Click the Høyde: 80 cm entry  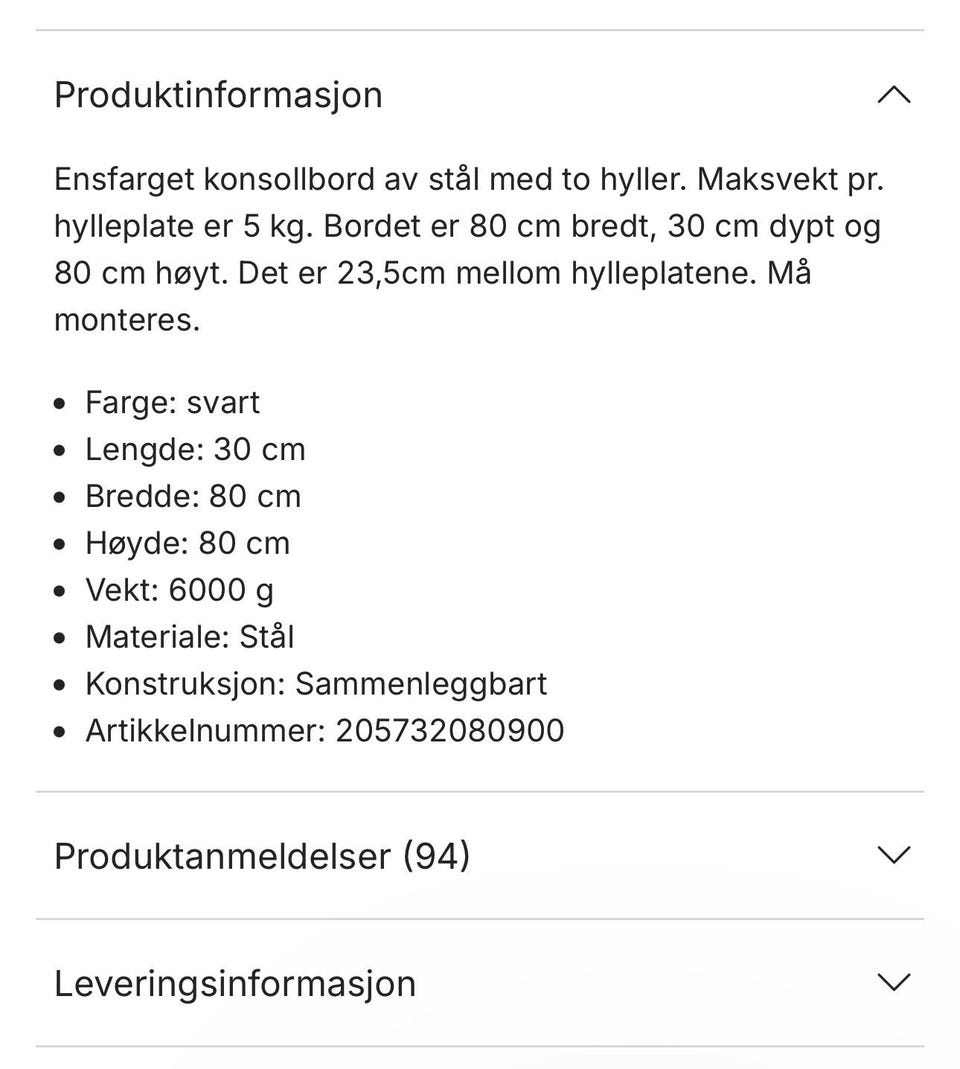187,543
